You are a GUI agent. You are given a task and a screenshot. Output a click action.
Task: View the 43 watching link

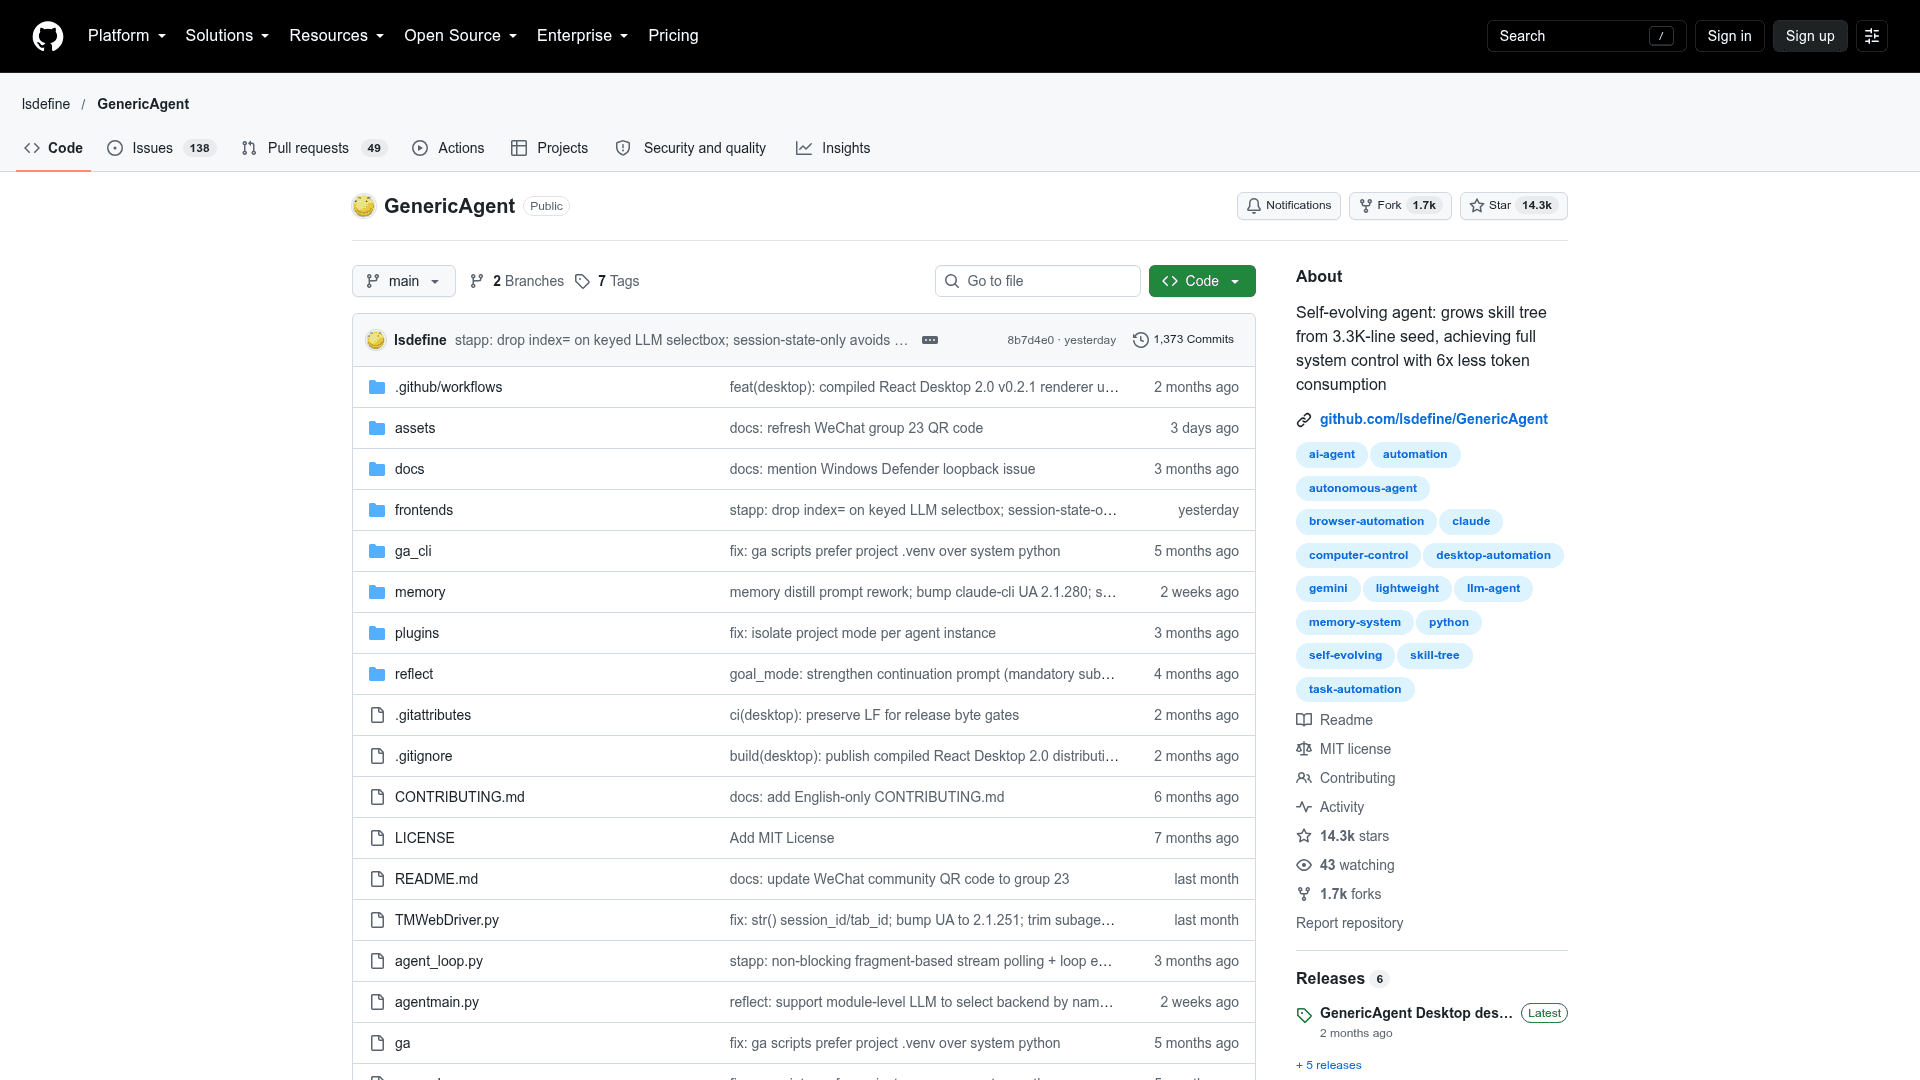[x=1345, y=865]
